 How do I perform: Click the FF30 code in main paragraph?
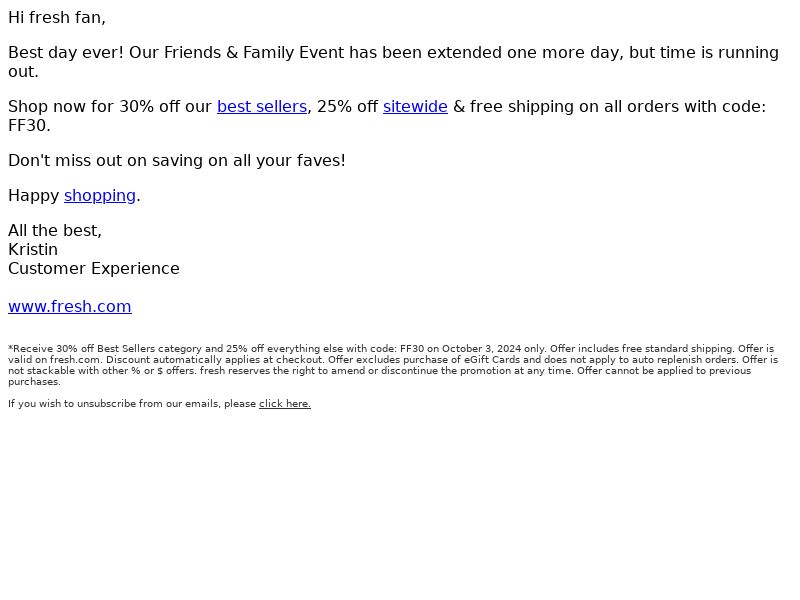(29, 126)
